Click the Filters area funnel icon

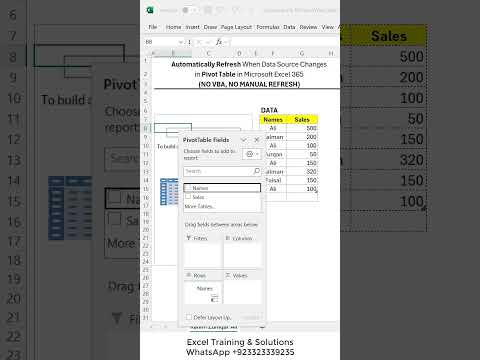[x=189, y=238]
